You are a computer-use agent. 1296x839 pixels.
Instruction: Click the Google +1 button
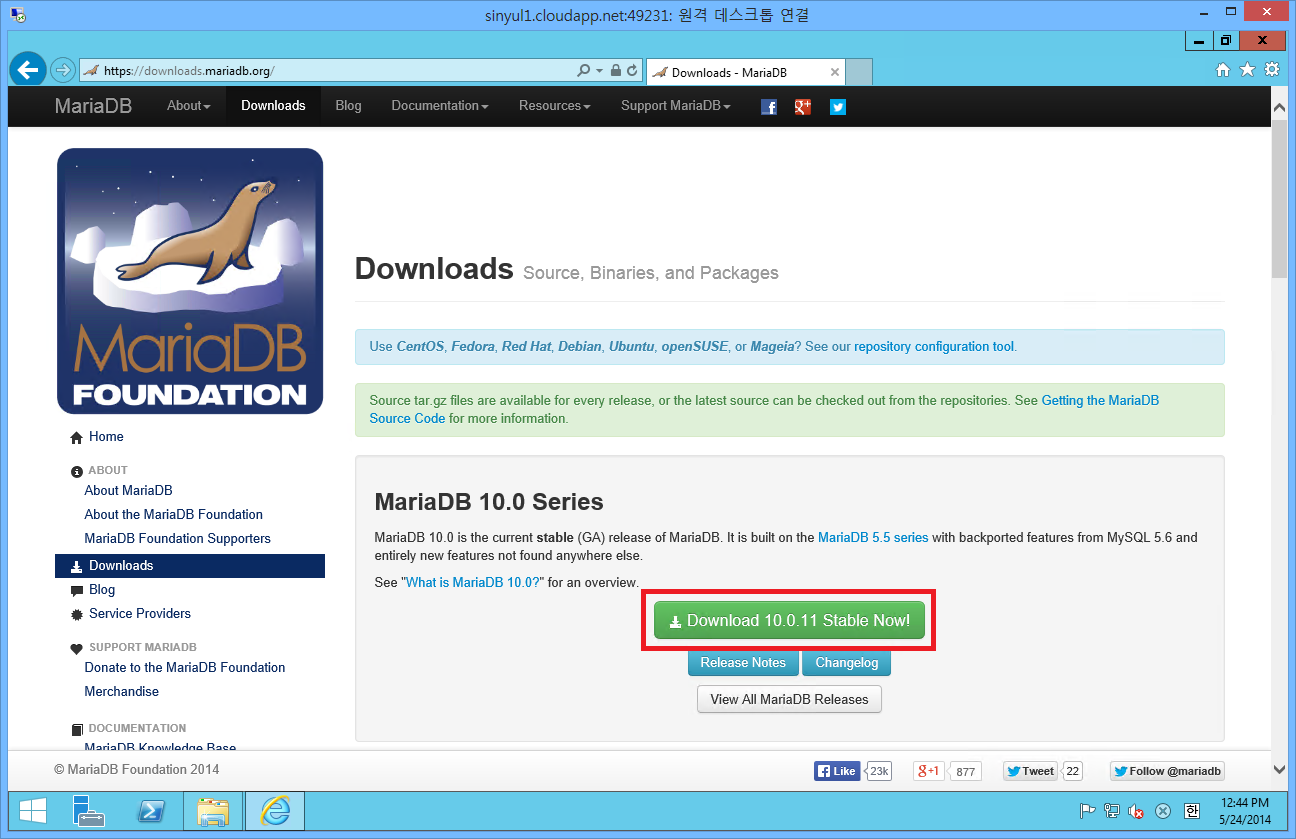(930, 771)
